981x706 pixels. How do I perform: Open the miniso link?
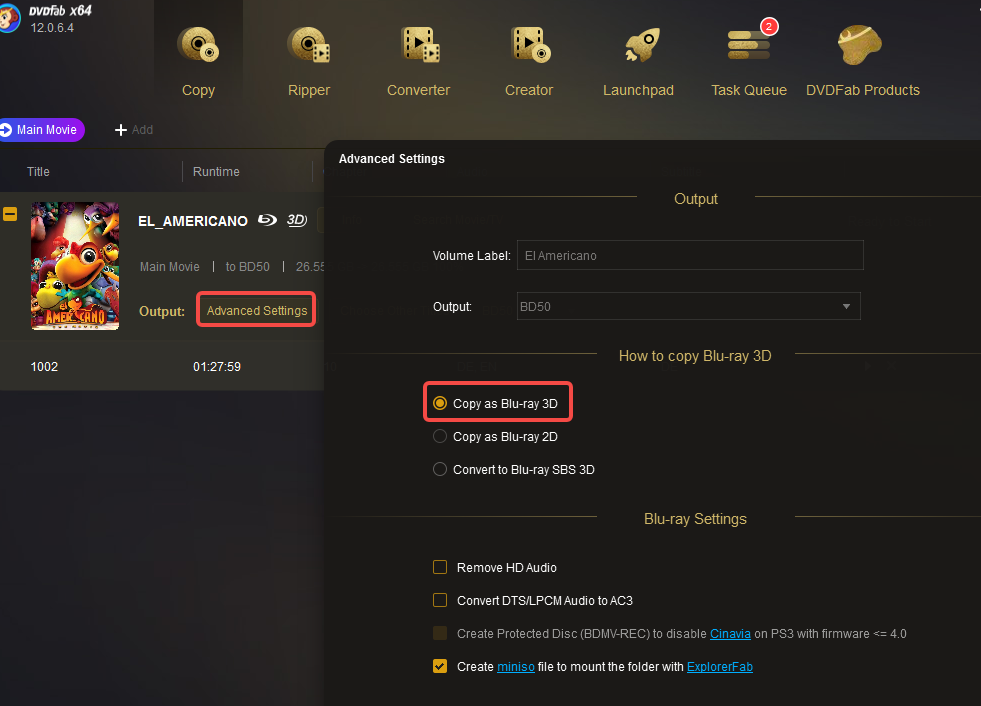coord(516,667)
